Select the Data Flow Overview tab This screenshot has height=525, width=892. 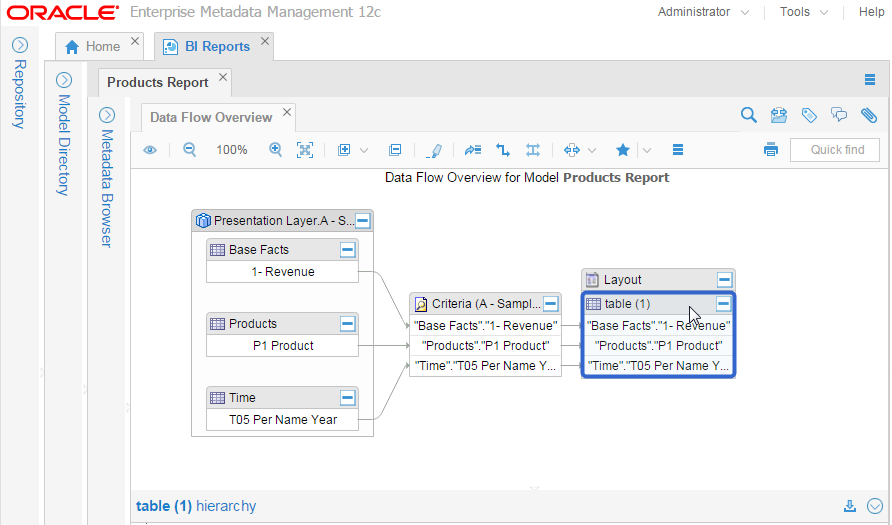pyautogui.click(x=210, y=117)
